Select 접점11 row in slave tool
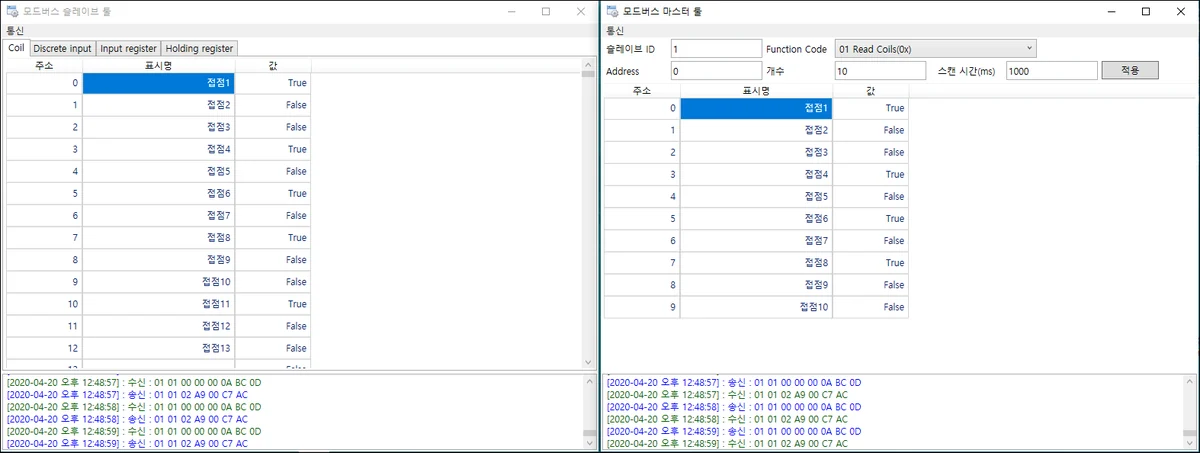This screenshot has height=453, width=1200. pos(159,304)
